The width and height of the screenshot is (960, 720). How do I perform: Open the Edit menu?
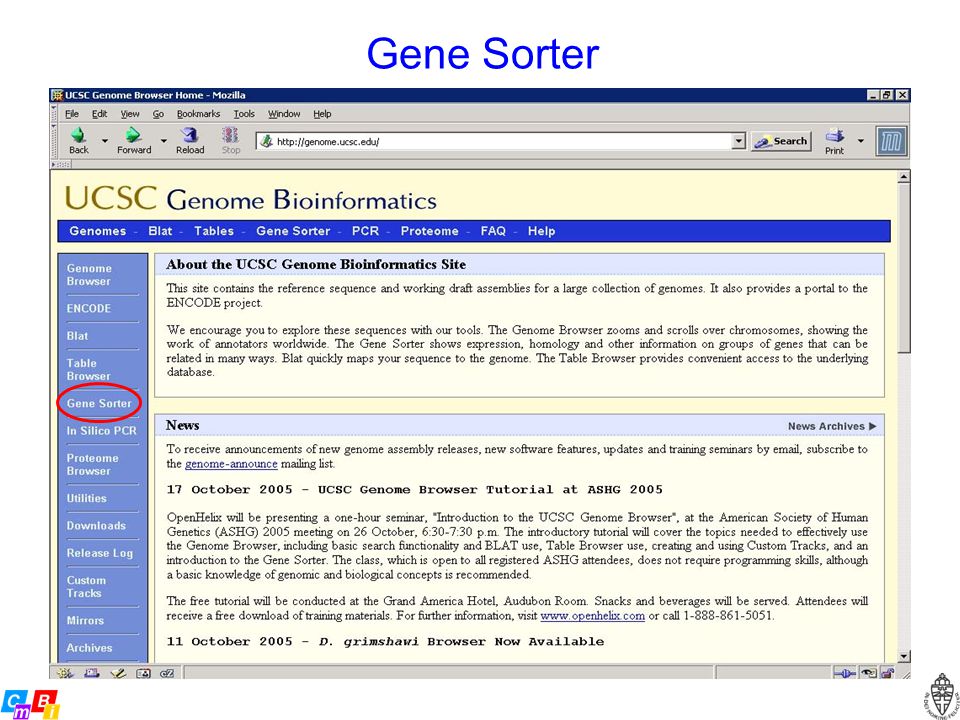click(99, 114)
